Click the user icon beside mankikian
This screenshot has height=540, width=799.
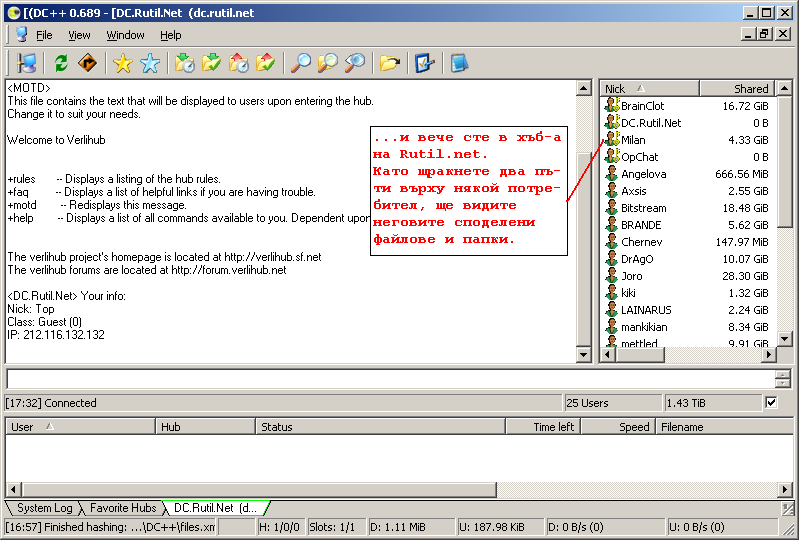coord(611,327)
